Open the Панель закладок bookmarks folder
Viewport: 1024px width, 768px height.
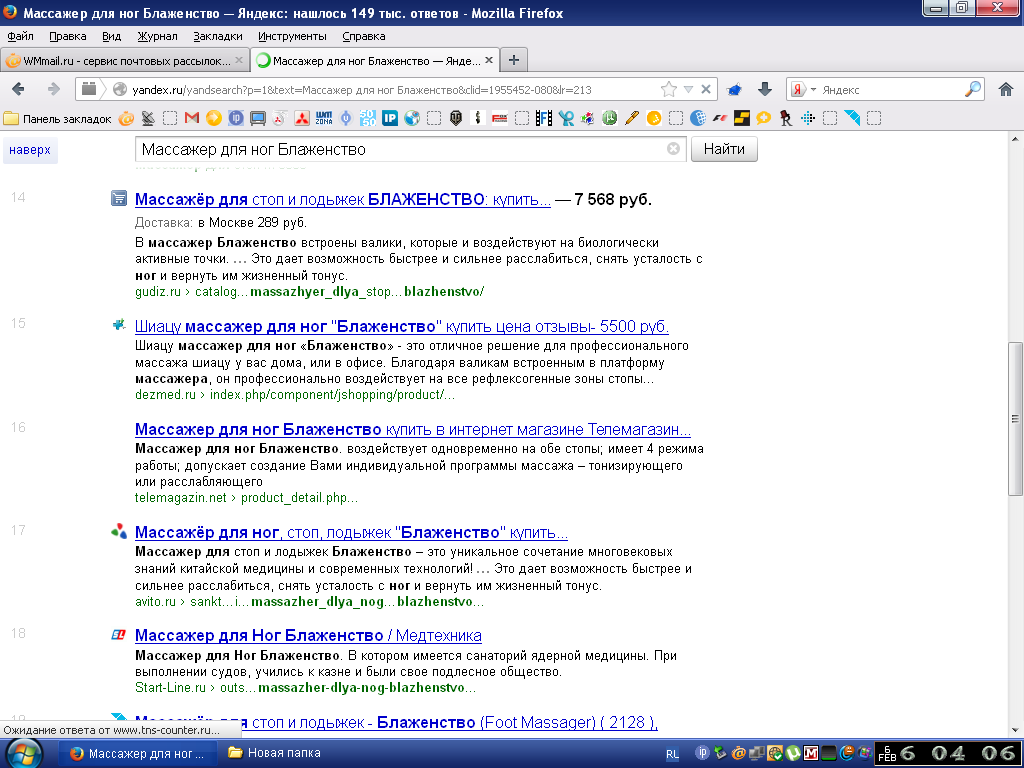57,119
